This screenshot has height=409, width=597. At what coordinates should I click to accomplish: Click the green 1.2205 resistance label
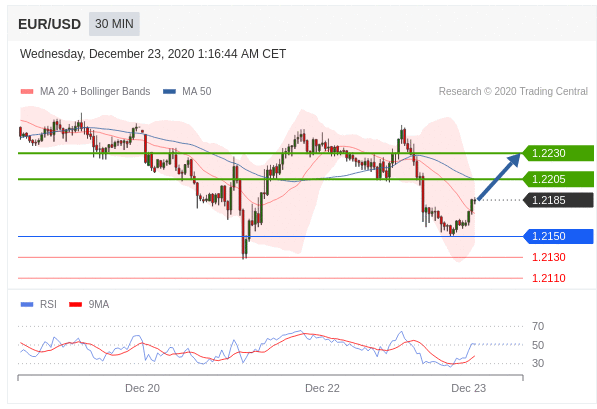click(558, 179)
